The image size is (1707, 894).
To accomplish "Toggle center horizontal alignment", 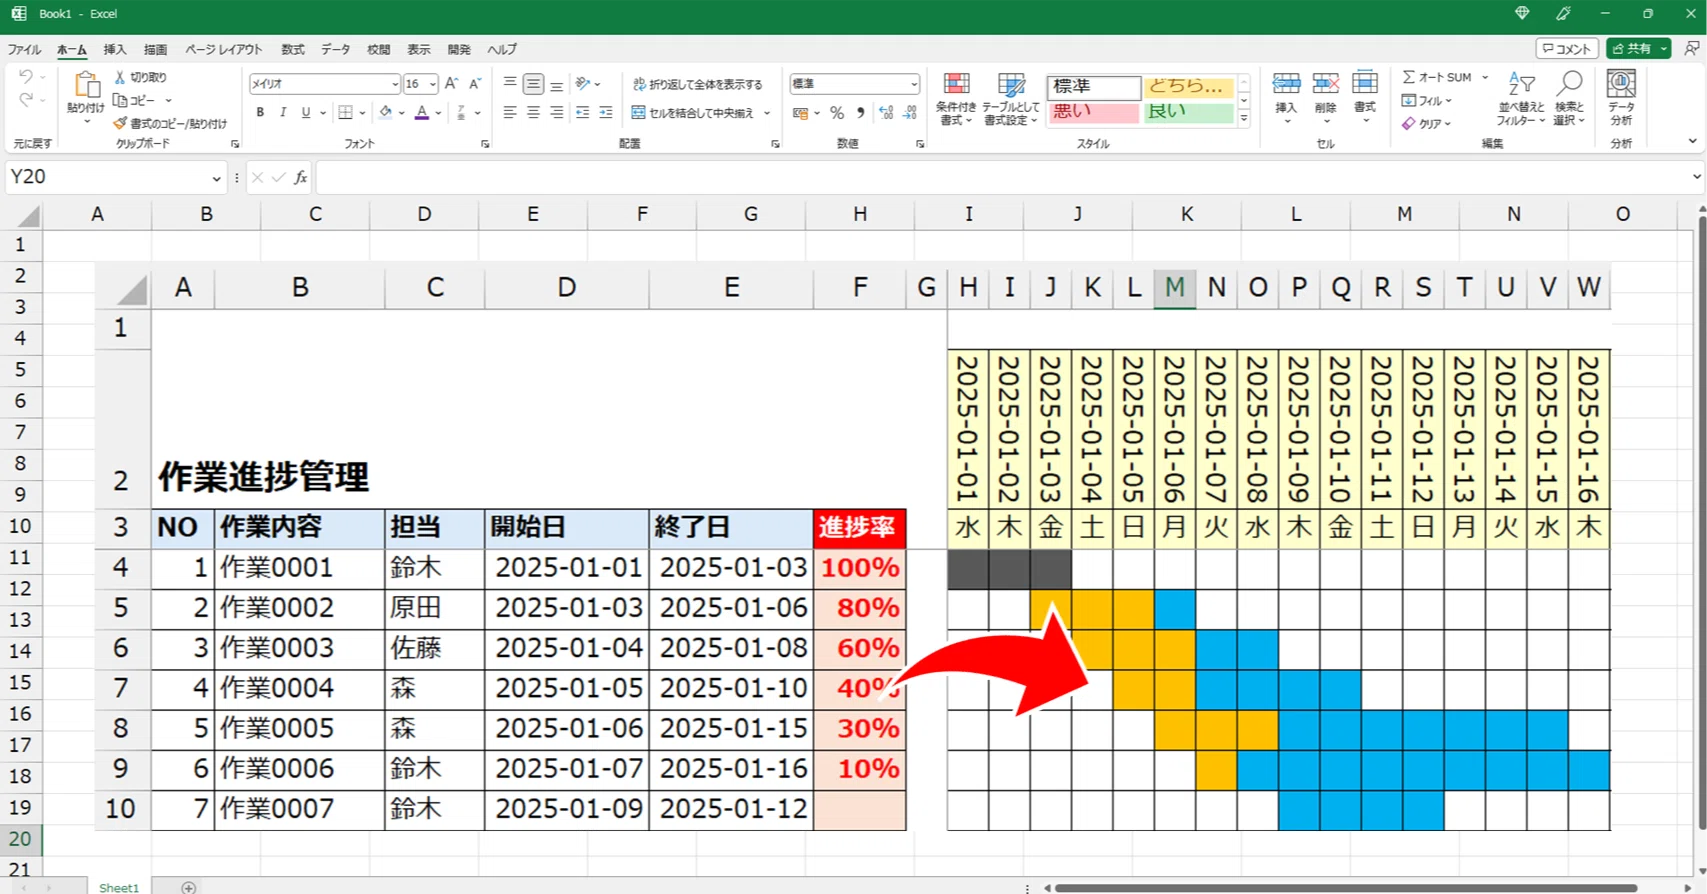I will pyautogui.click(x=533, y=113).
